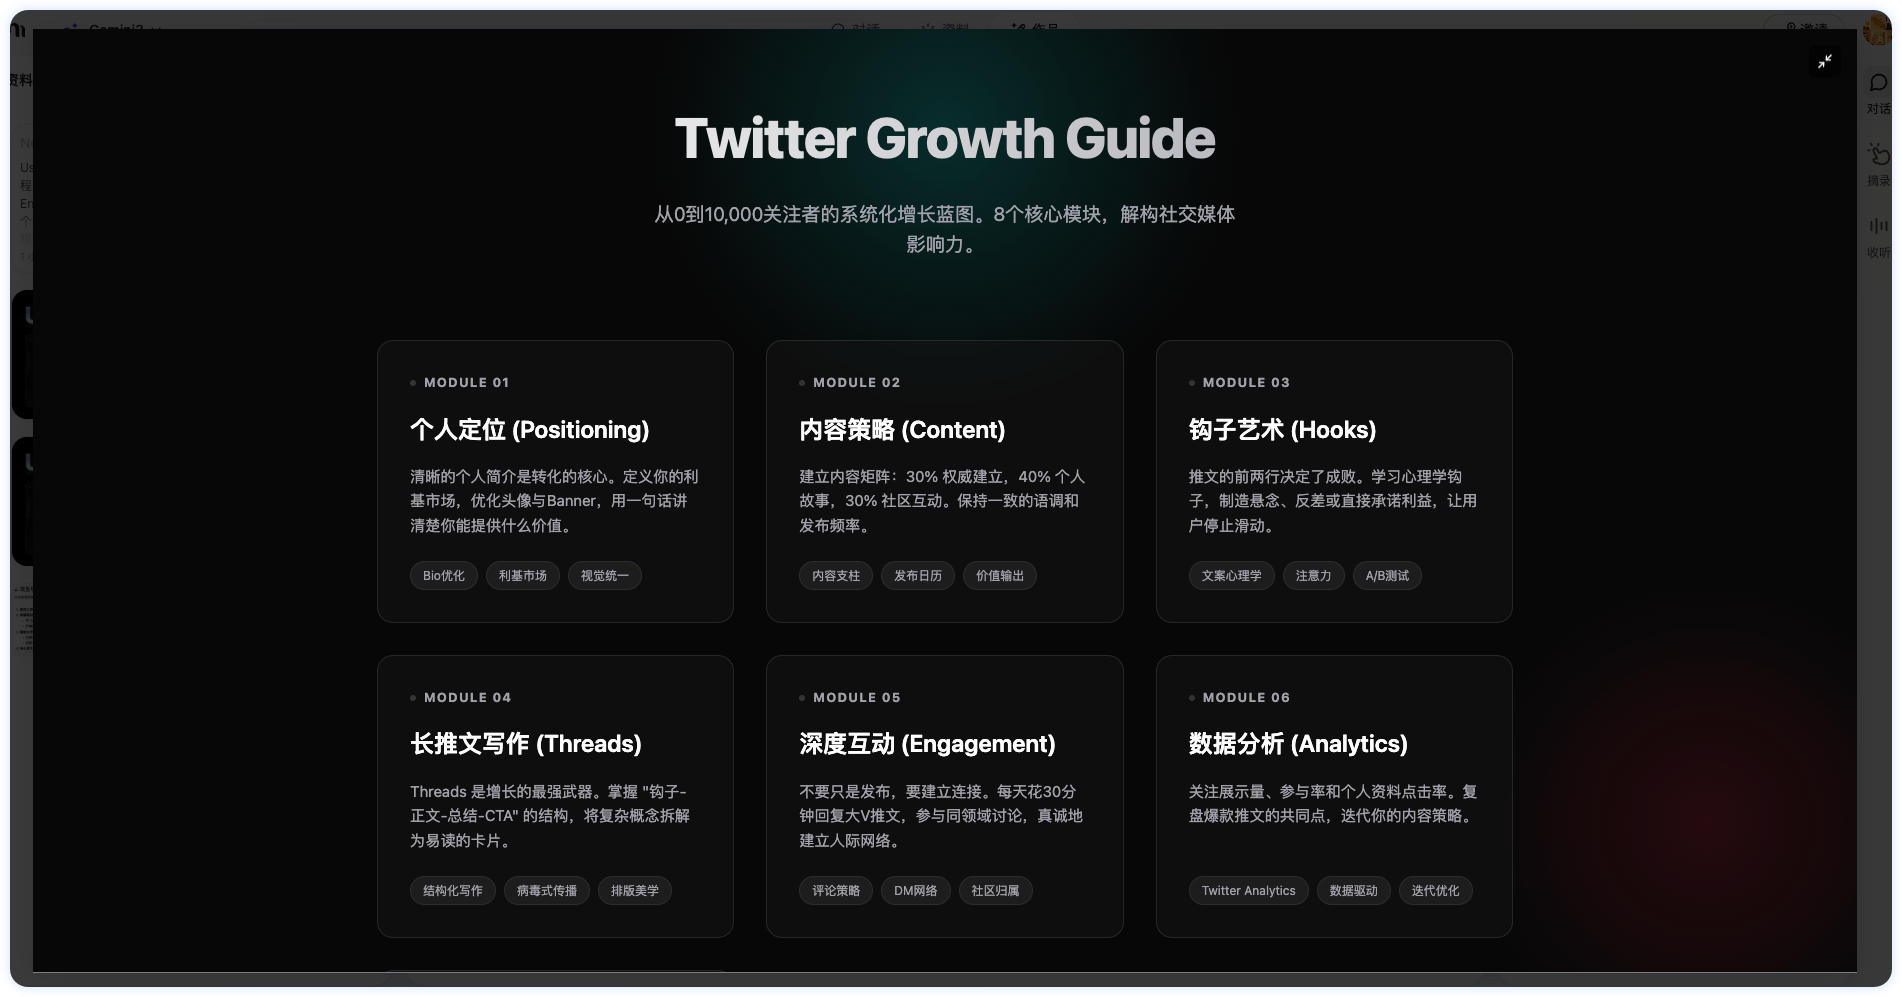
Task: Click the 文案心理学 tag
Action: pyautogui.click(x=1232, y=576)
